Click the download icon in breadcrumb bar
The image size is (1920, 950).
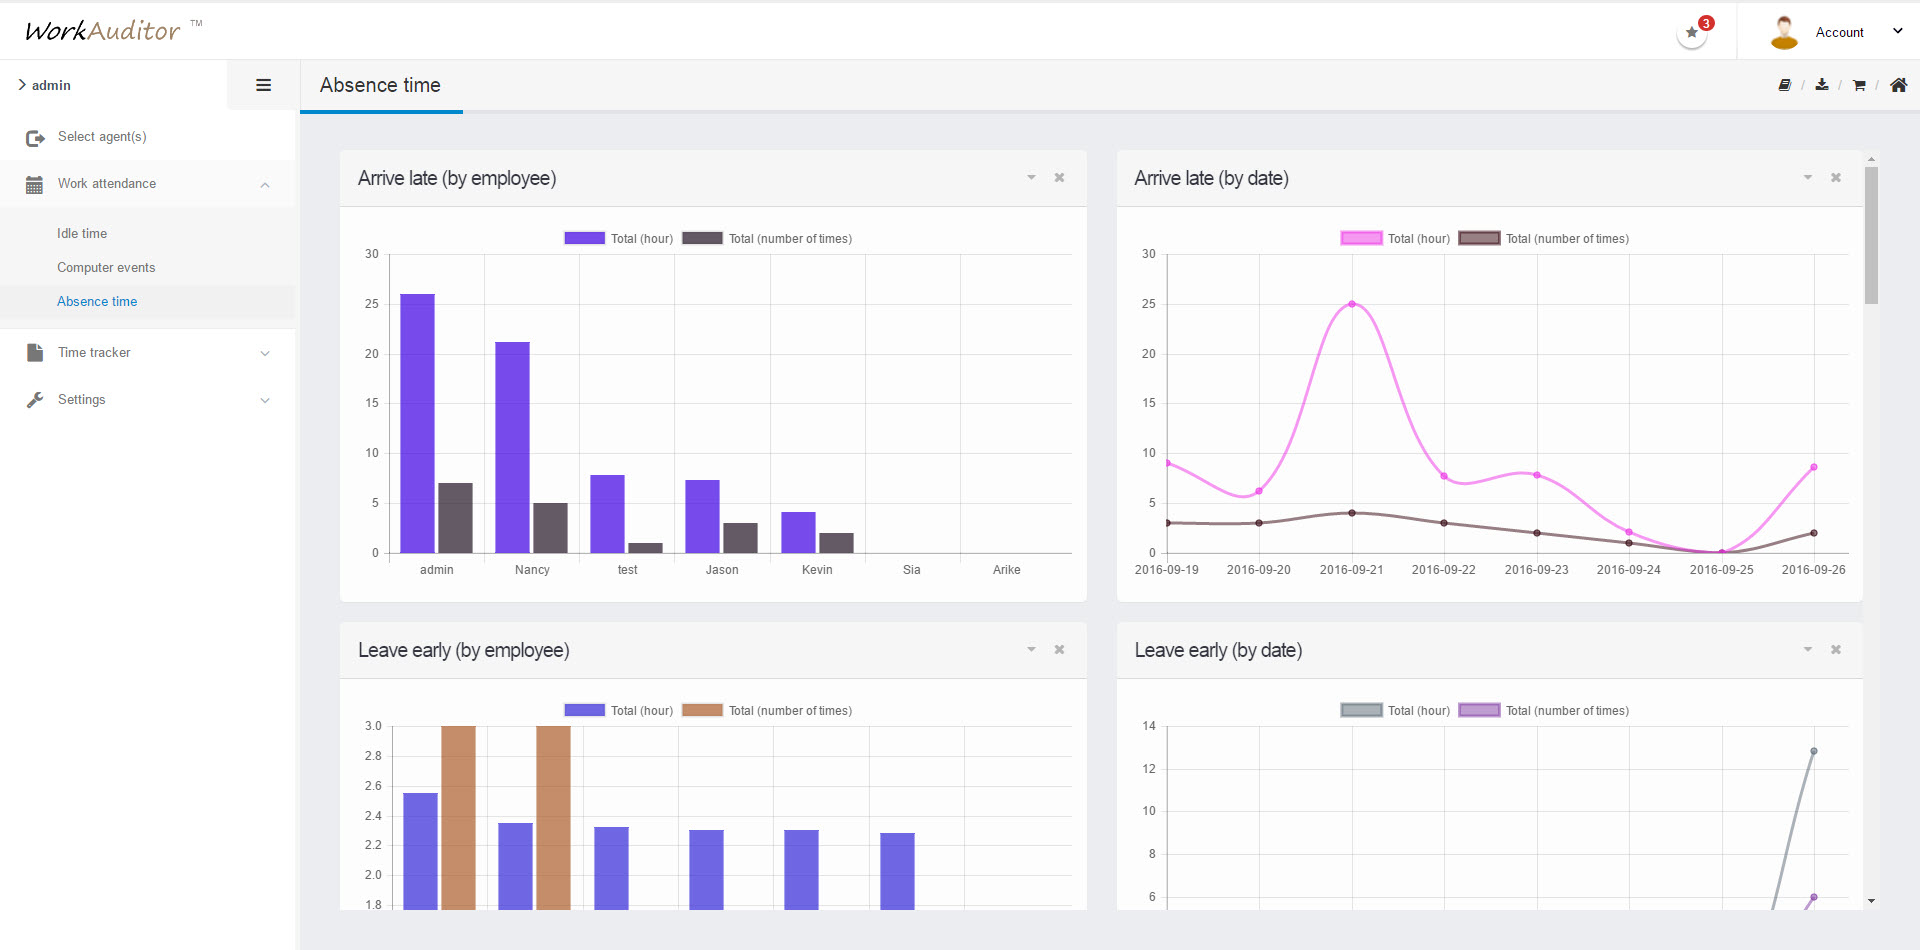(x=1822, y=85)
